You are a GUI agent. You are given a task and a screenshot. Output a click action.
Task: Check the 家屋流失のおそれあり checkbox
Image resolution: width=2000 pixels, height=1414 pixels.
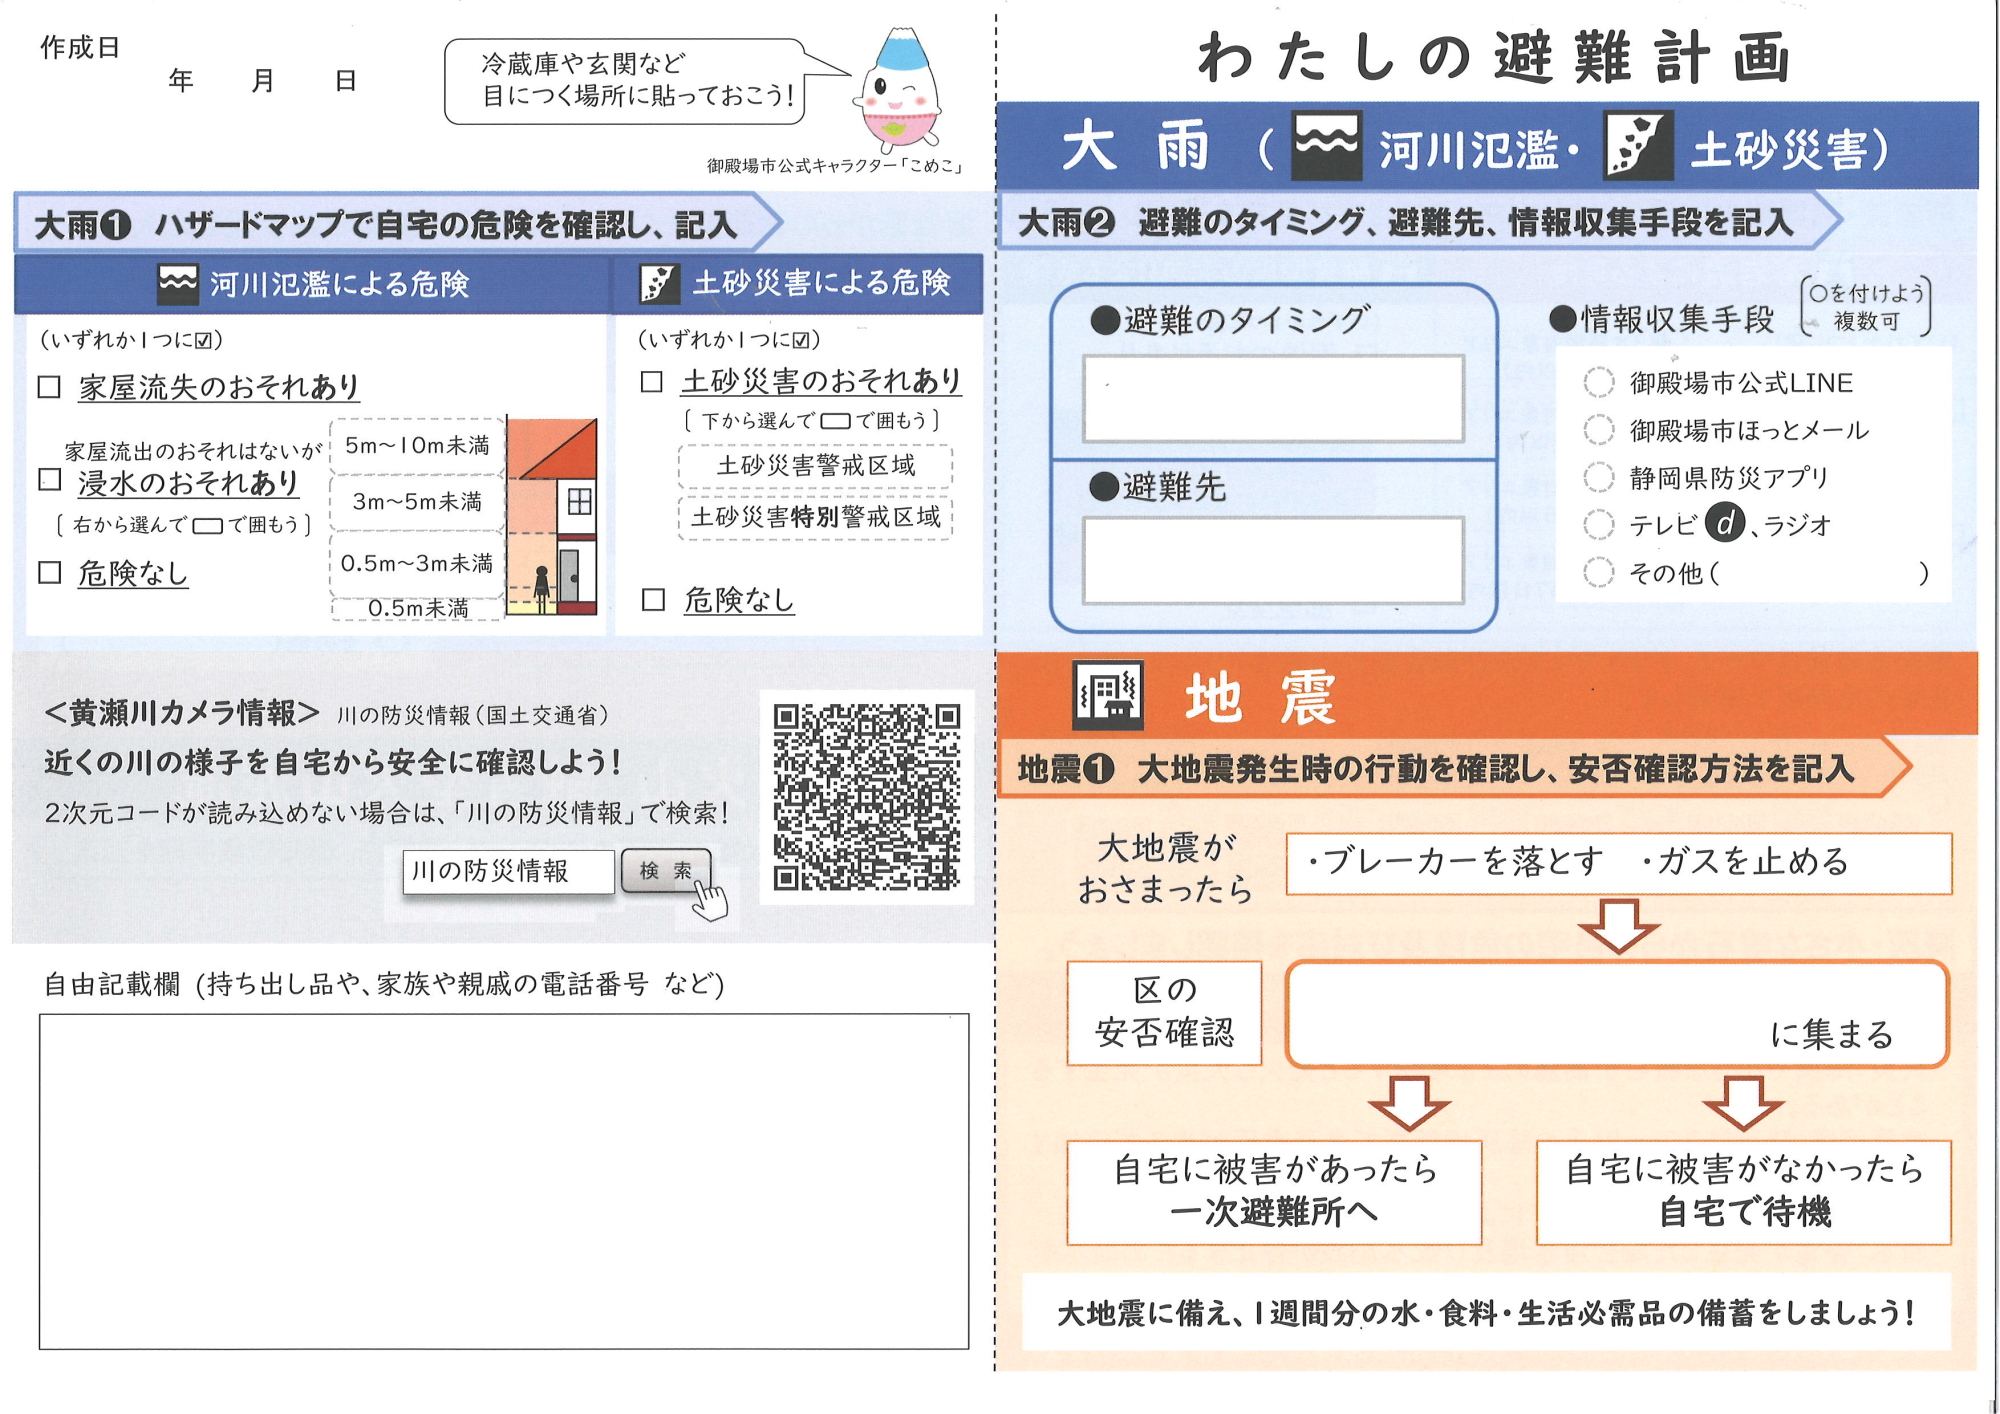[x=49, y=387]
